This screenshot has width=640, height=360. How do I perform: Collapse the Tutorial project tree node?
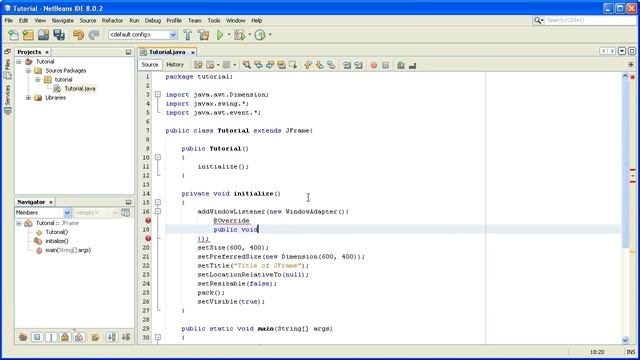tap(19, 62)
